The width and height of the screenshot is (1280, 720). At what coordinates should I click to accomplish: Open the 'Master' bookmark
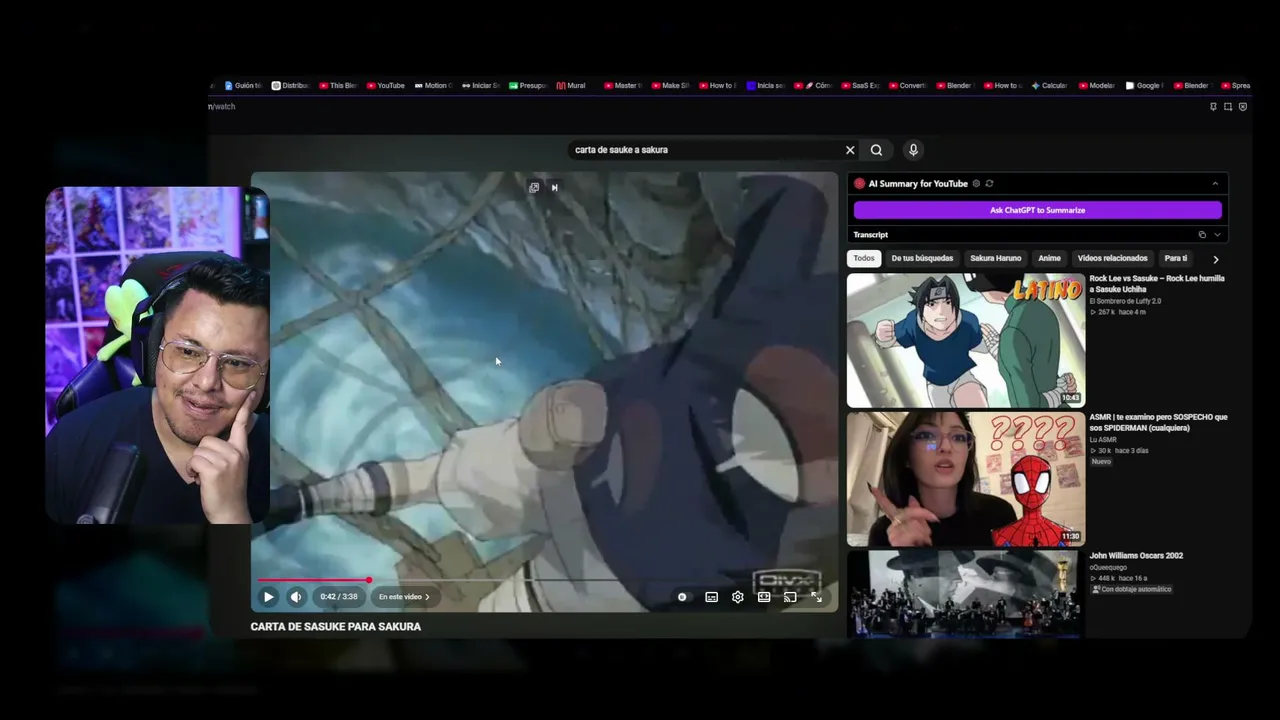tap(623, 86)
